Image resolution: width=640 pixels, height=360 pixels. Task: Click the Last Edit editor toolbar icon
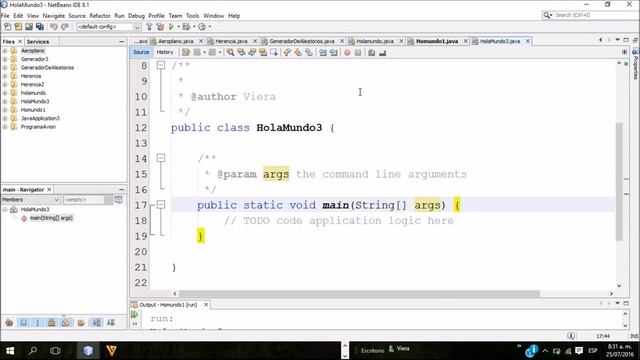186,52
